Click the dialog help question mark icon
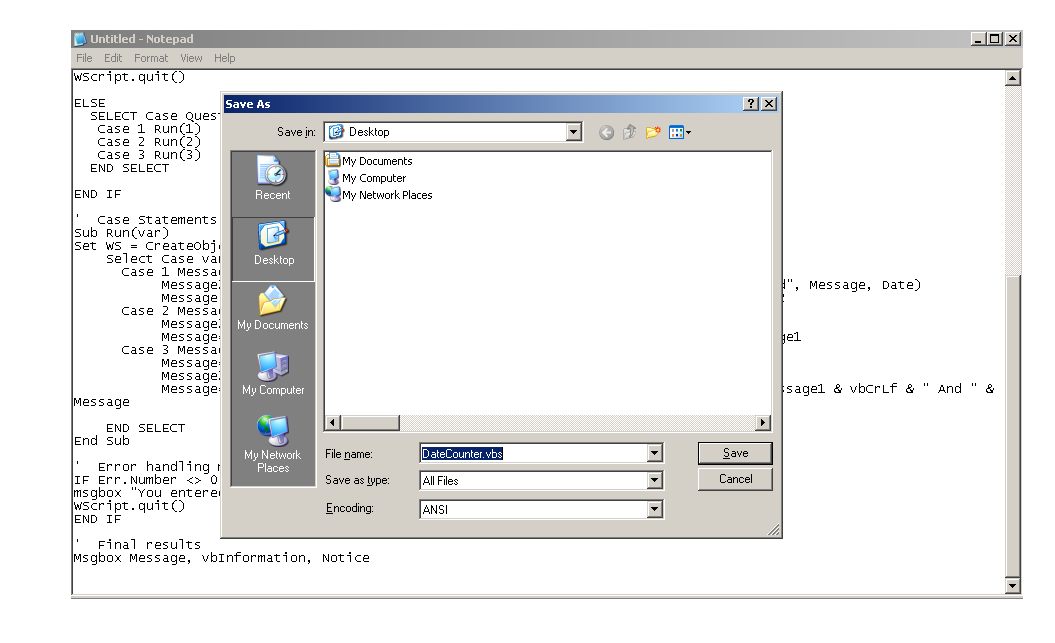Image resolution: width=1055 pixels, height=643 pixels. (750, 103)
